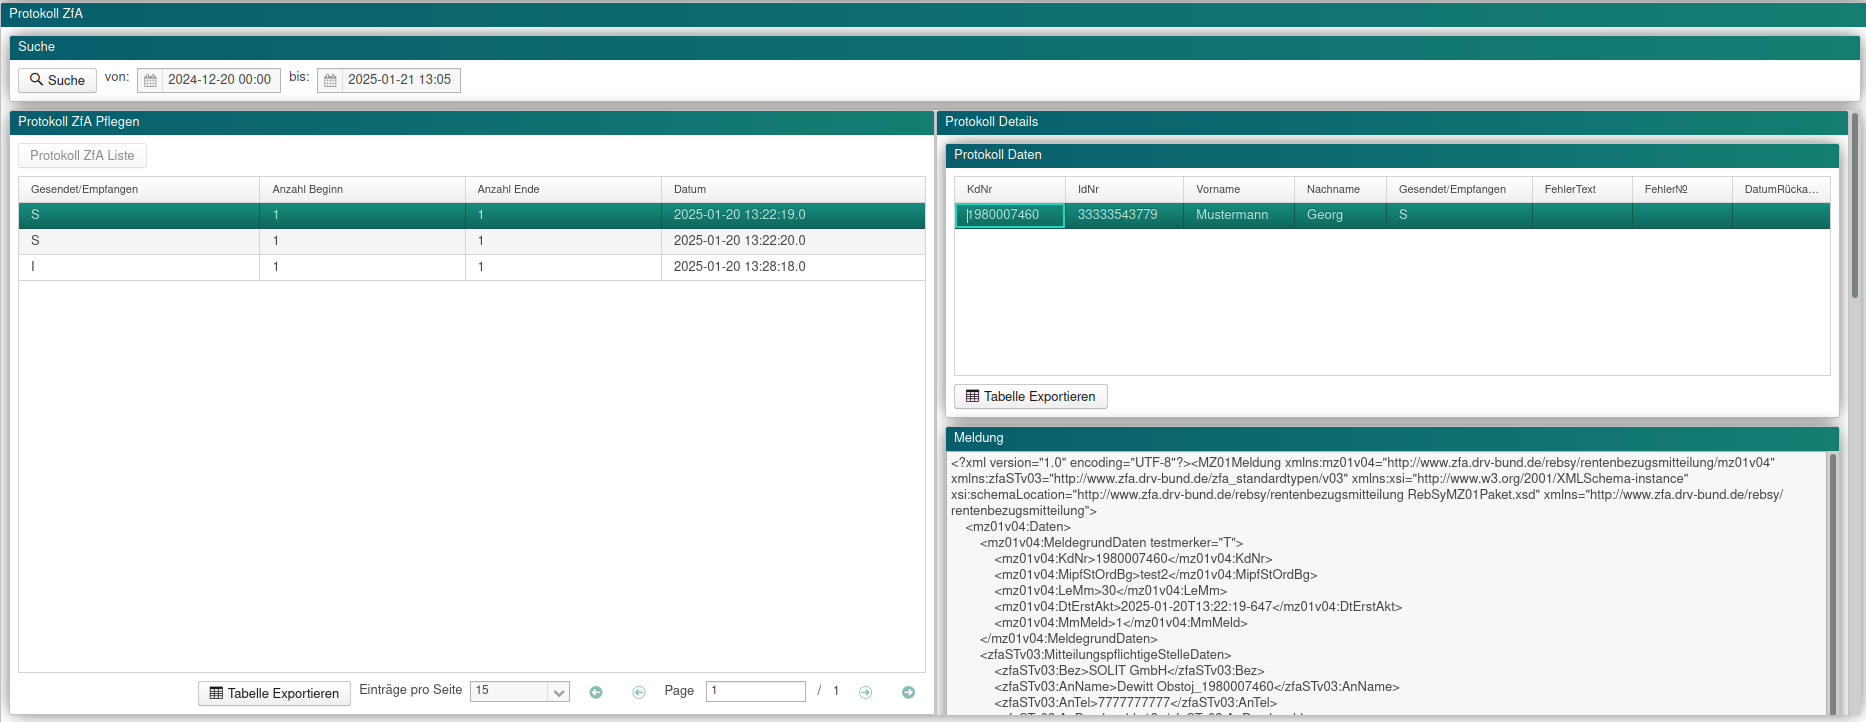Click the XML line with MipfStOrdBg test2
1866x722 pixels.
click(1155, 575)
